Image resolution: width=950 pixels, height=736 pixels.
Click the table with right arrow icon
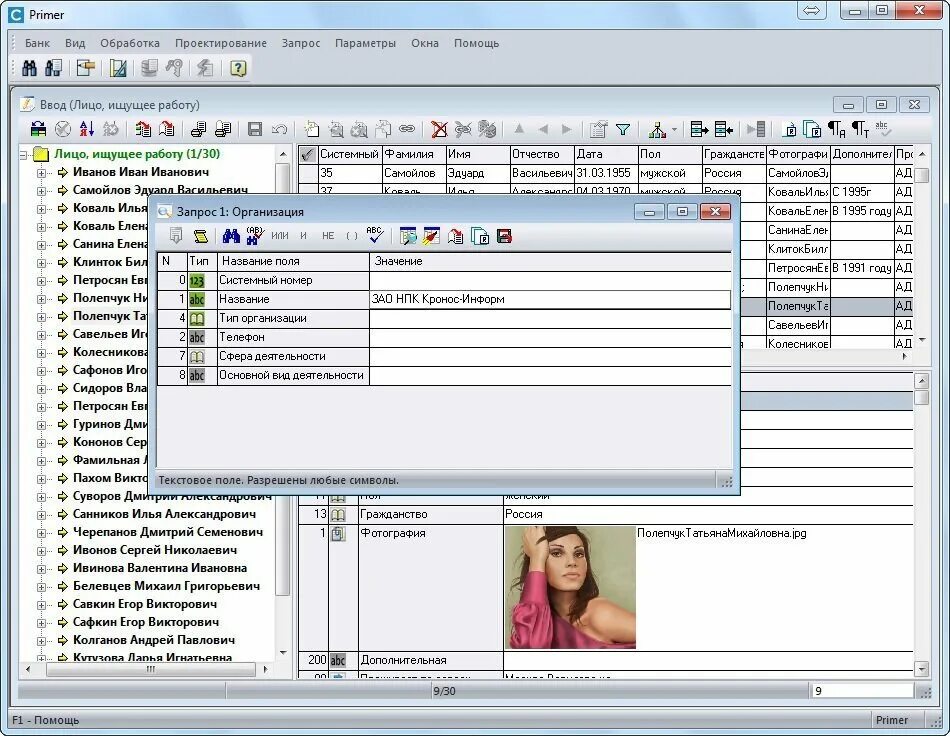pos(700,129)
